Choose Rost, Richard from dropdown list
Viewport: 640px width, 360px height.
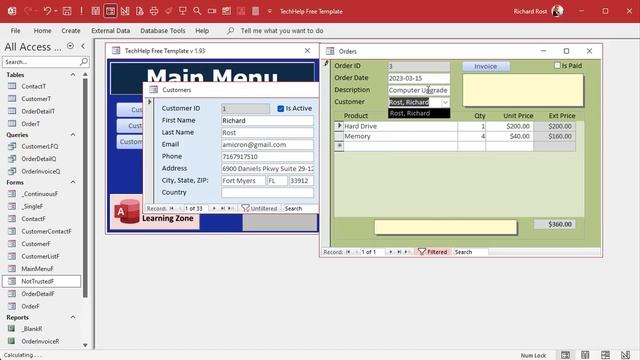click(x=419, y=113)
